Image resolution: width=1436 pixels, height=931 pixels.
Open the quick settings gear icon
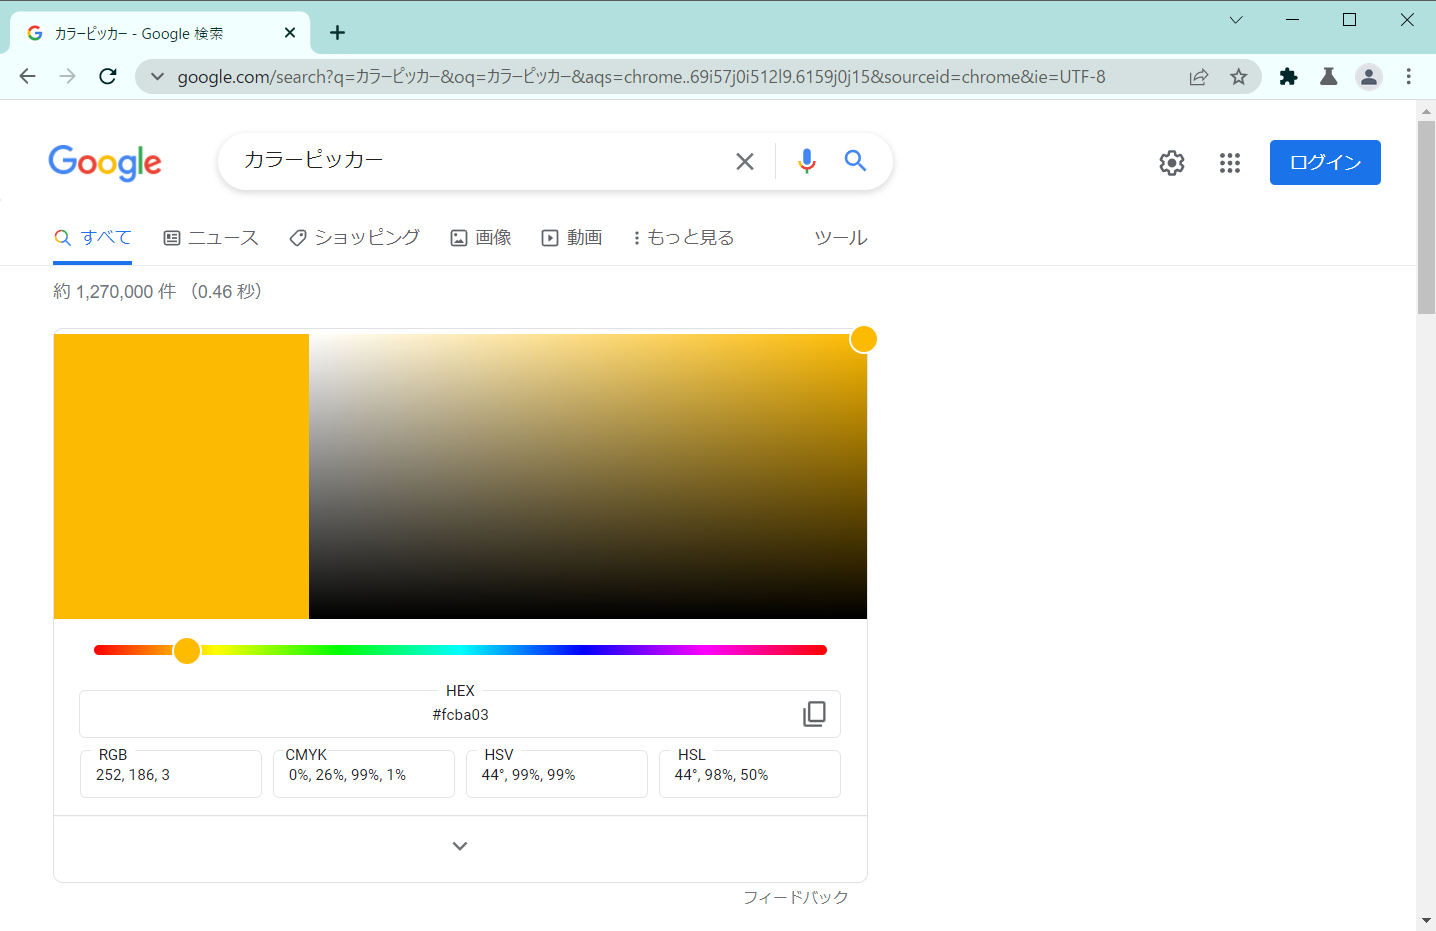click(x=1171, y=162)
